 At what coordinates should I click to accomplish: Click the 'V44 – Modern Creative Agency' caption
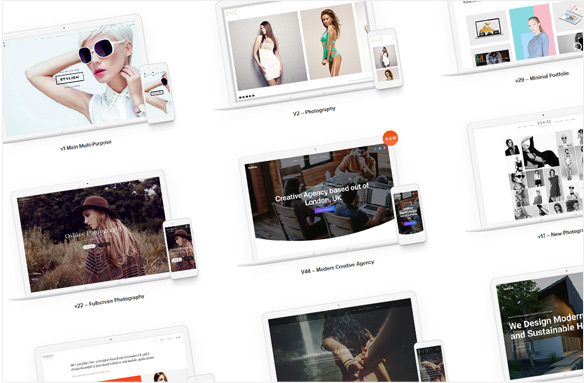[x=337, y=267]
